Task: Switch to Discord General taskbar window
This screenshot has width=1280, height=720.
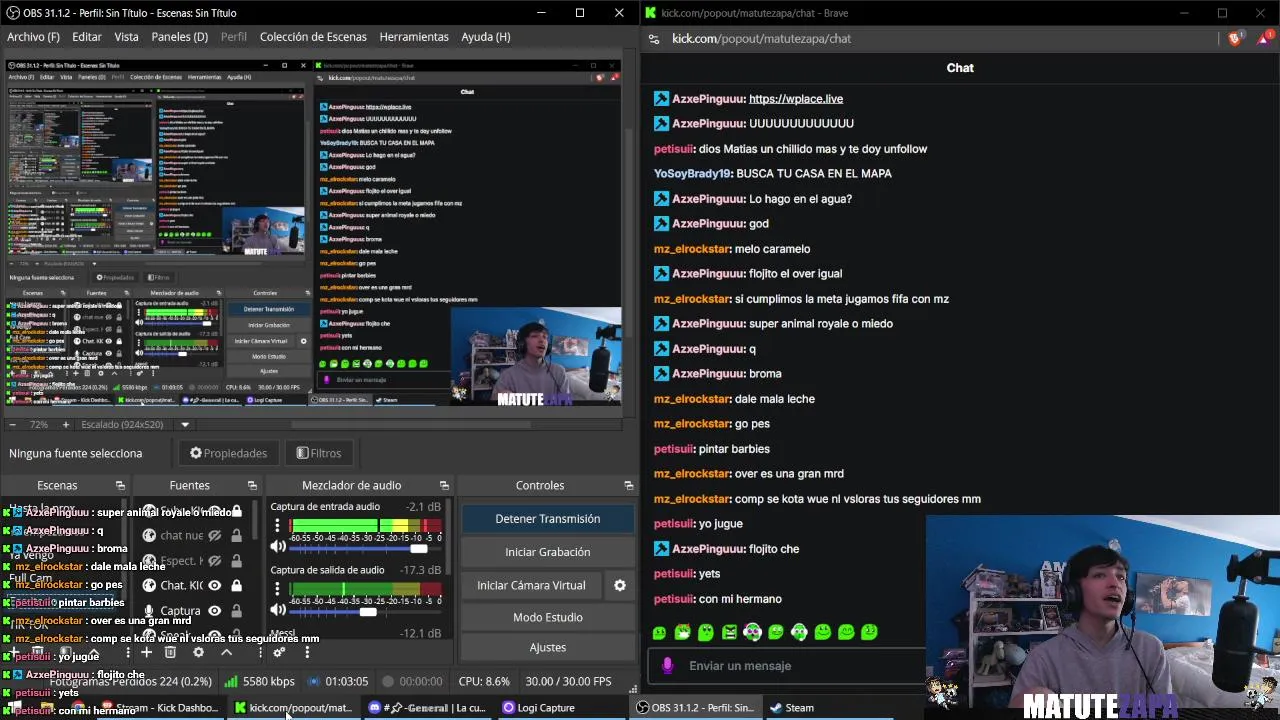Action: tap(427, 708)
